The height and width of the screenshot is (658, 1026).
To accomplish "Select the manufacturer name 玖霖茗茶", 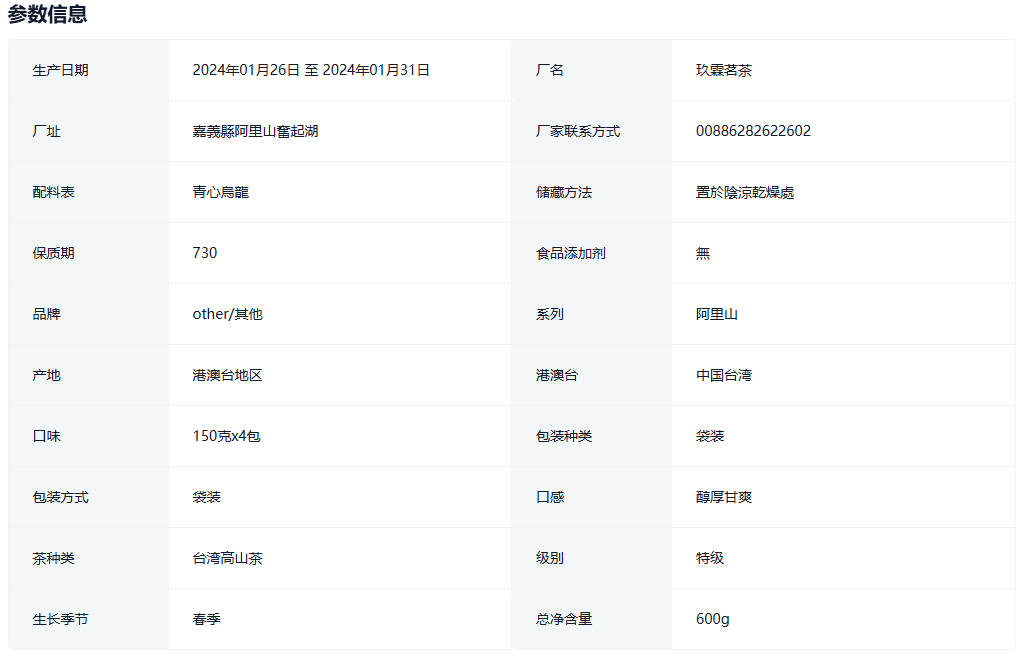I will (723, 70).
